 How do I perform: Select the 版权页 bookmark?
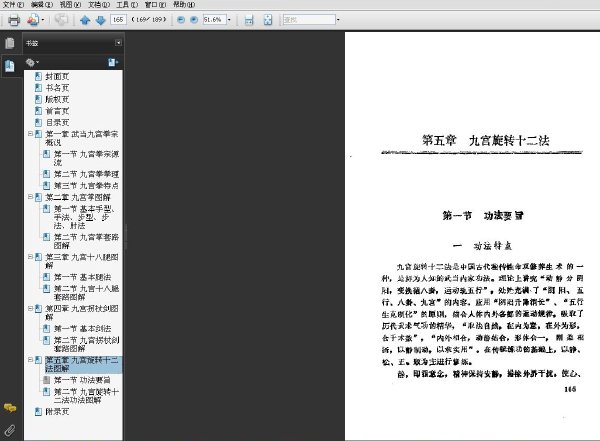[x=57, y=99]
